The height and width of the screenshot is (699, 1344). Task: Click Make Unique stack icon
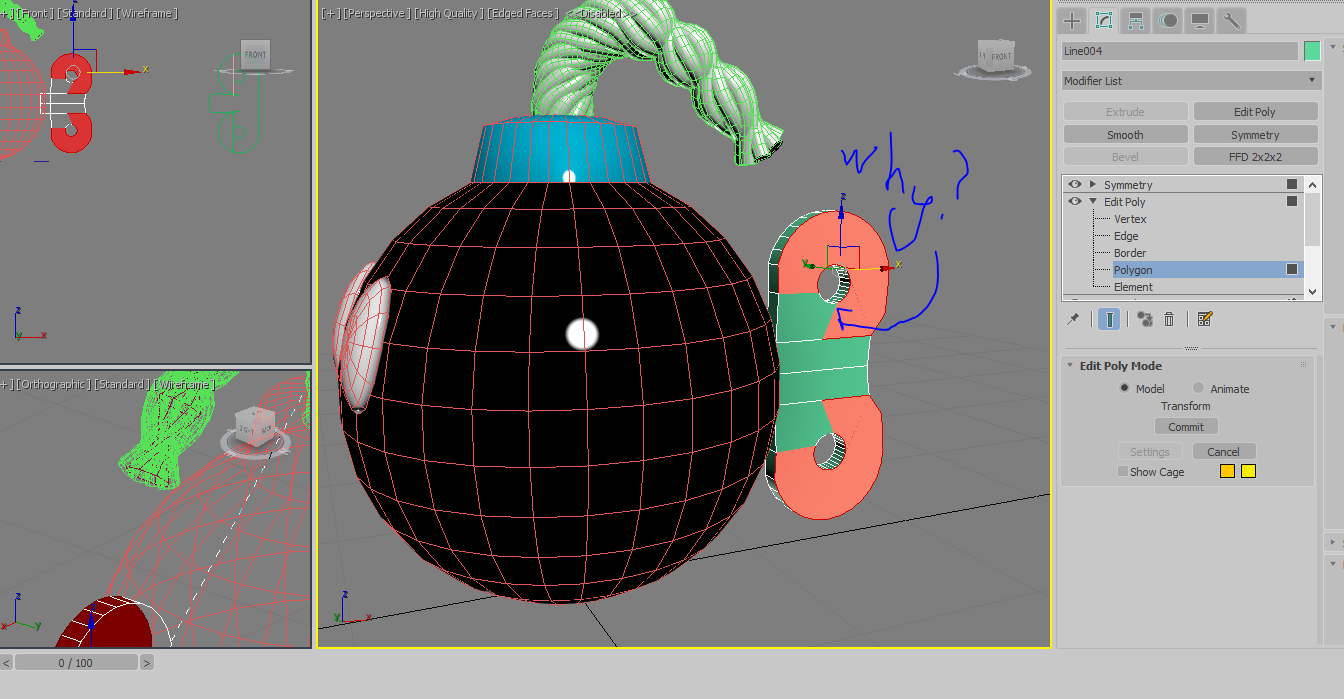coord(1145,319)
